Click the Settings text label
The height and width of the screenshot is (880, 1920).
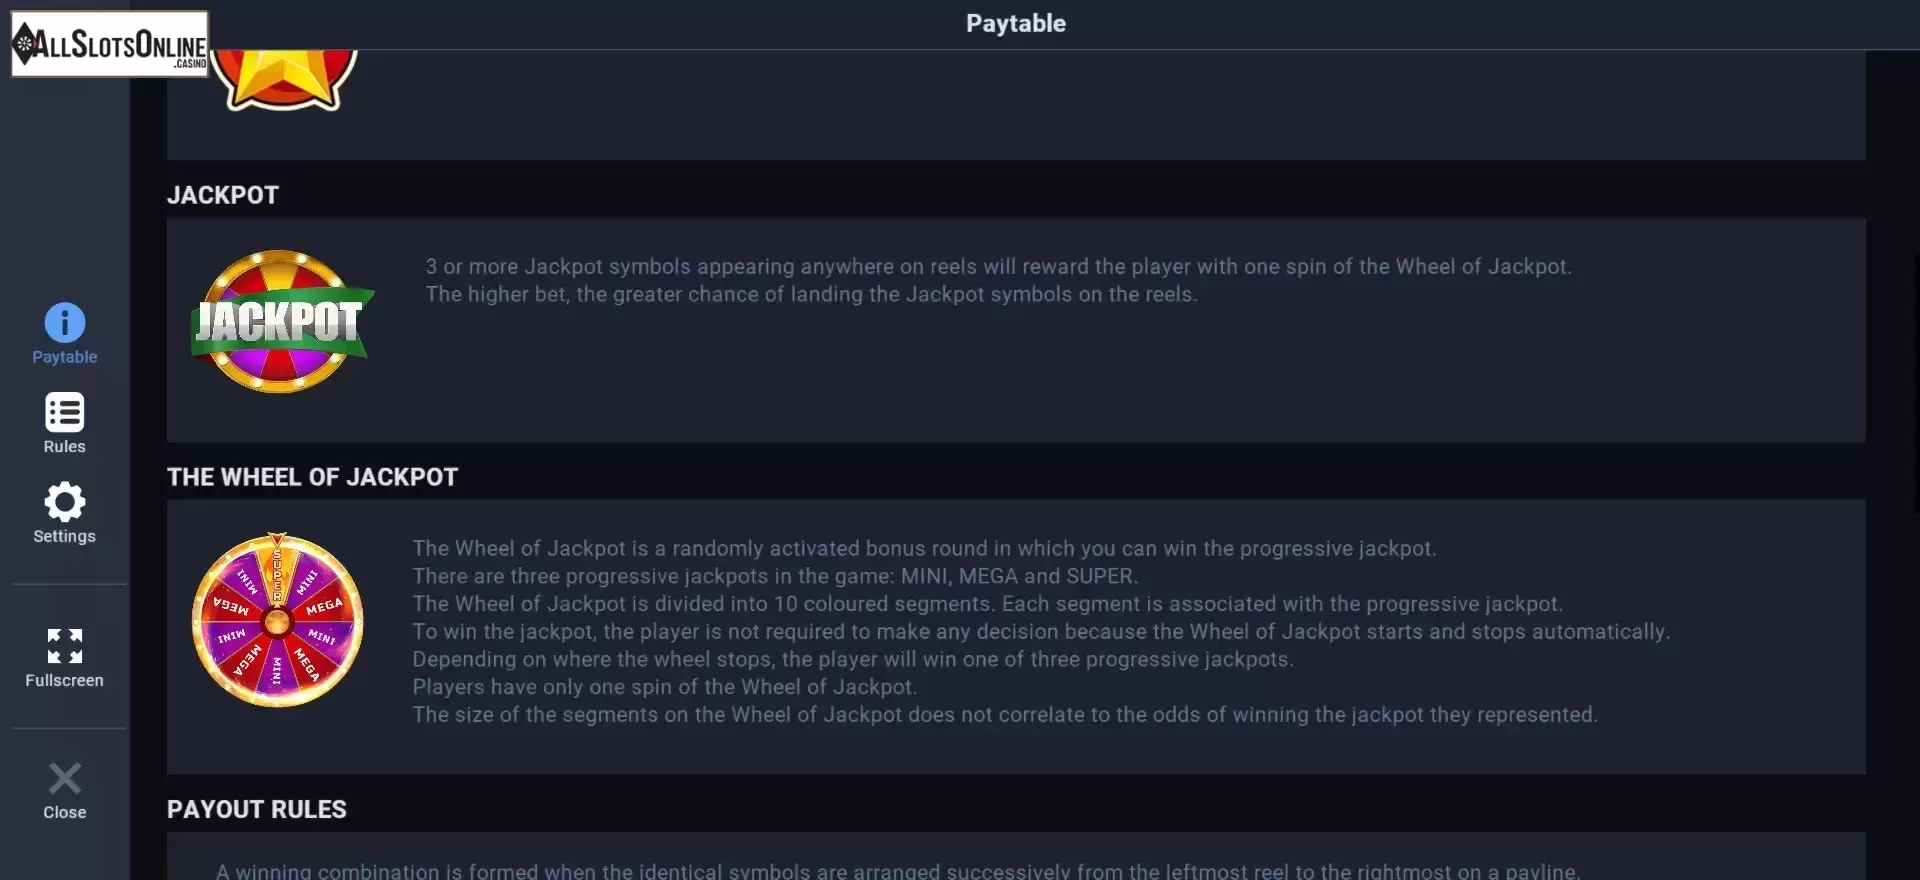(65, 536)
